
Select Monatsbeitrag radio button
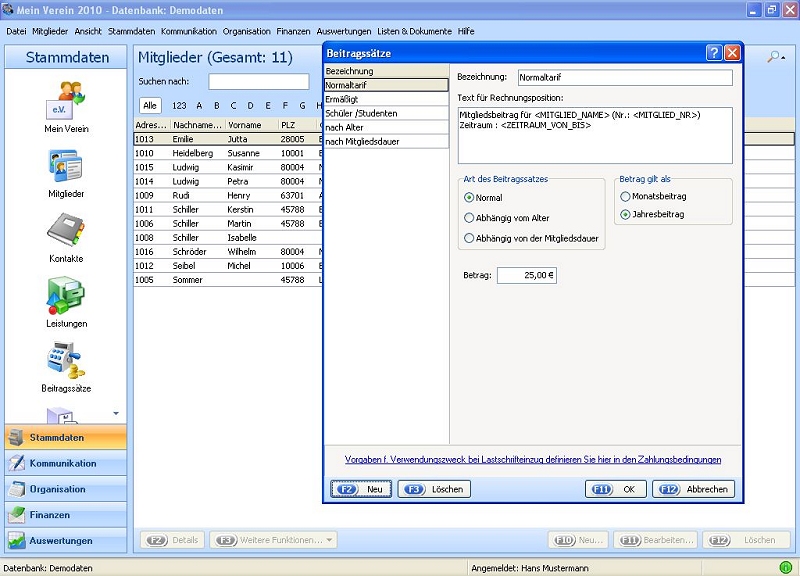(625, 197)
